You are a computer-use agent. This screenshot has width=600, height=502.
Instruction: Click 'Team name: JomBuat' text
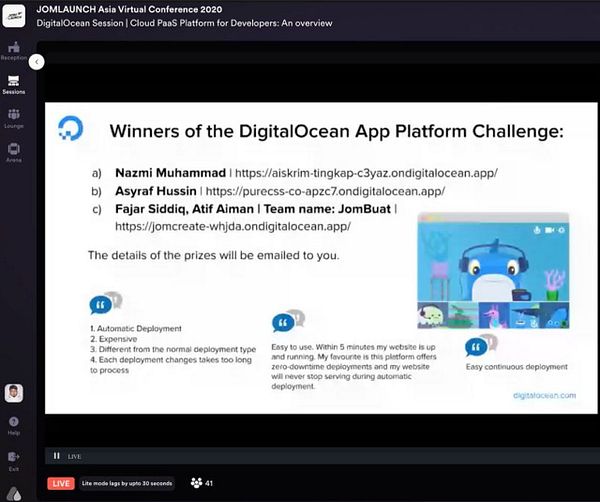tap(327, 209)
